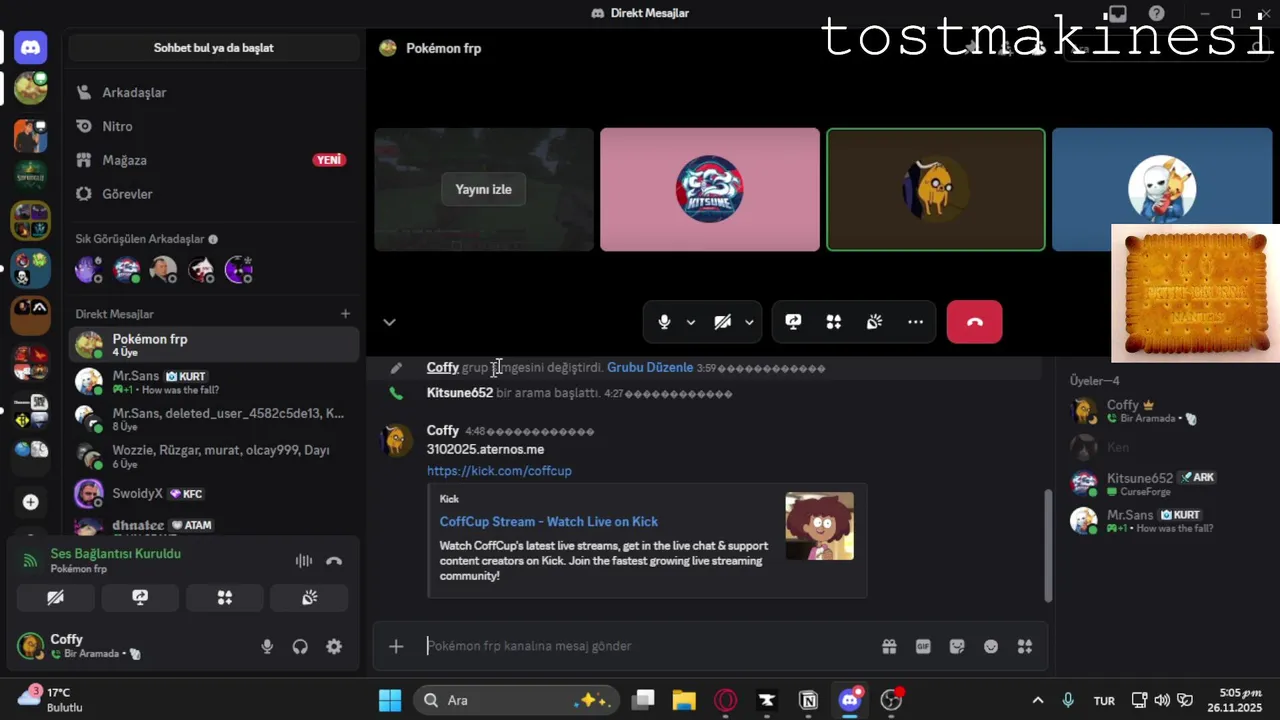Click attach plus icon in message bar
The height and width of the screenshot is (720, 1280).
(396, 646)
